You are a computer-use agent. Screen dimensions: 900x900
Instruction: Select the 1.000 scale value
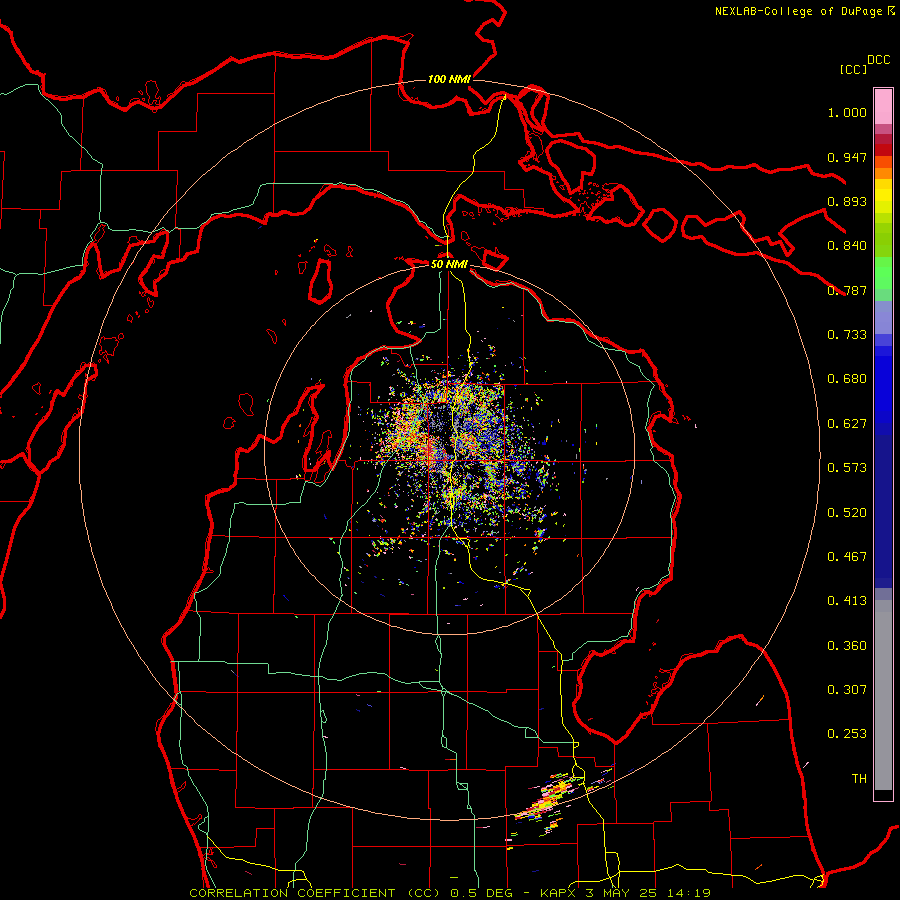[x=847, y=112]
